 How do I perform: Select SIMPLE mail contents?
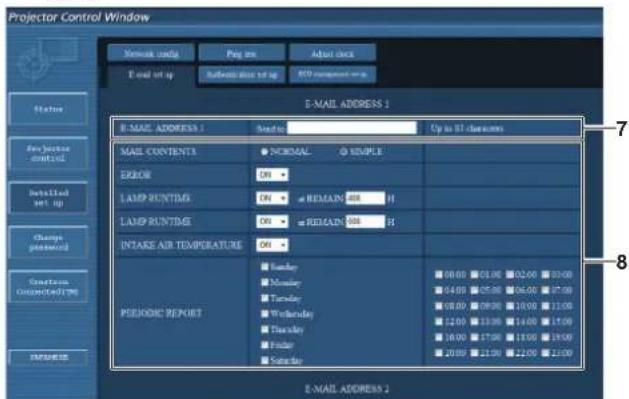point(343,152)
